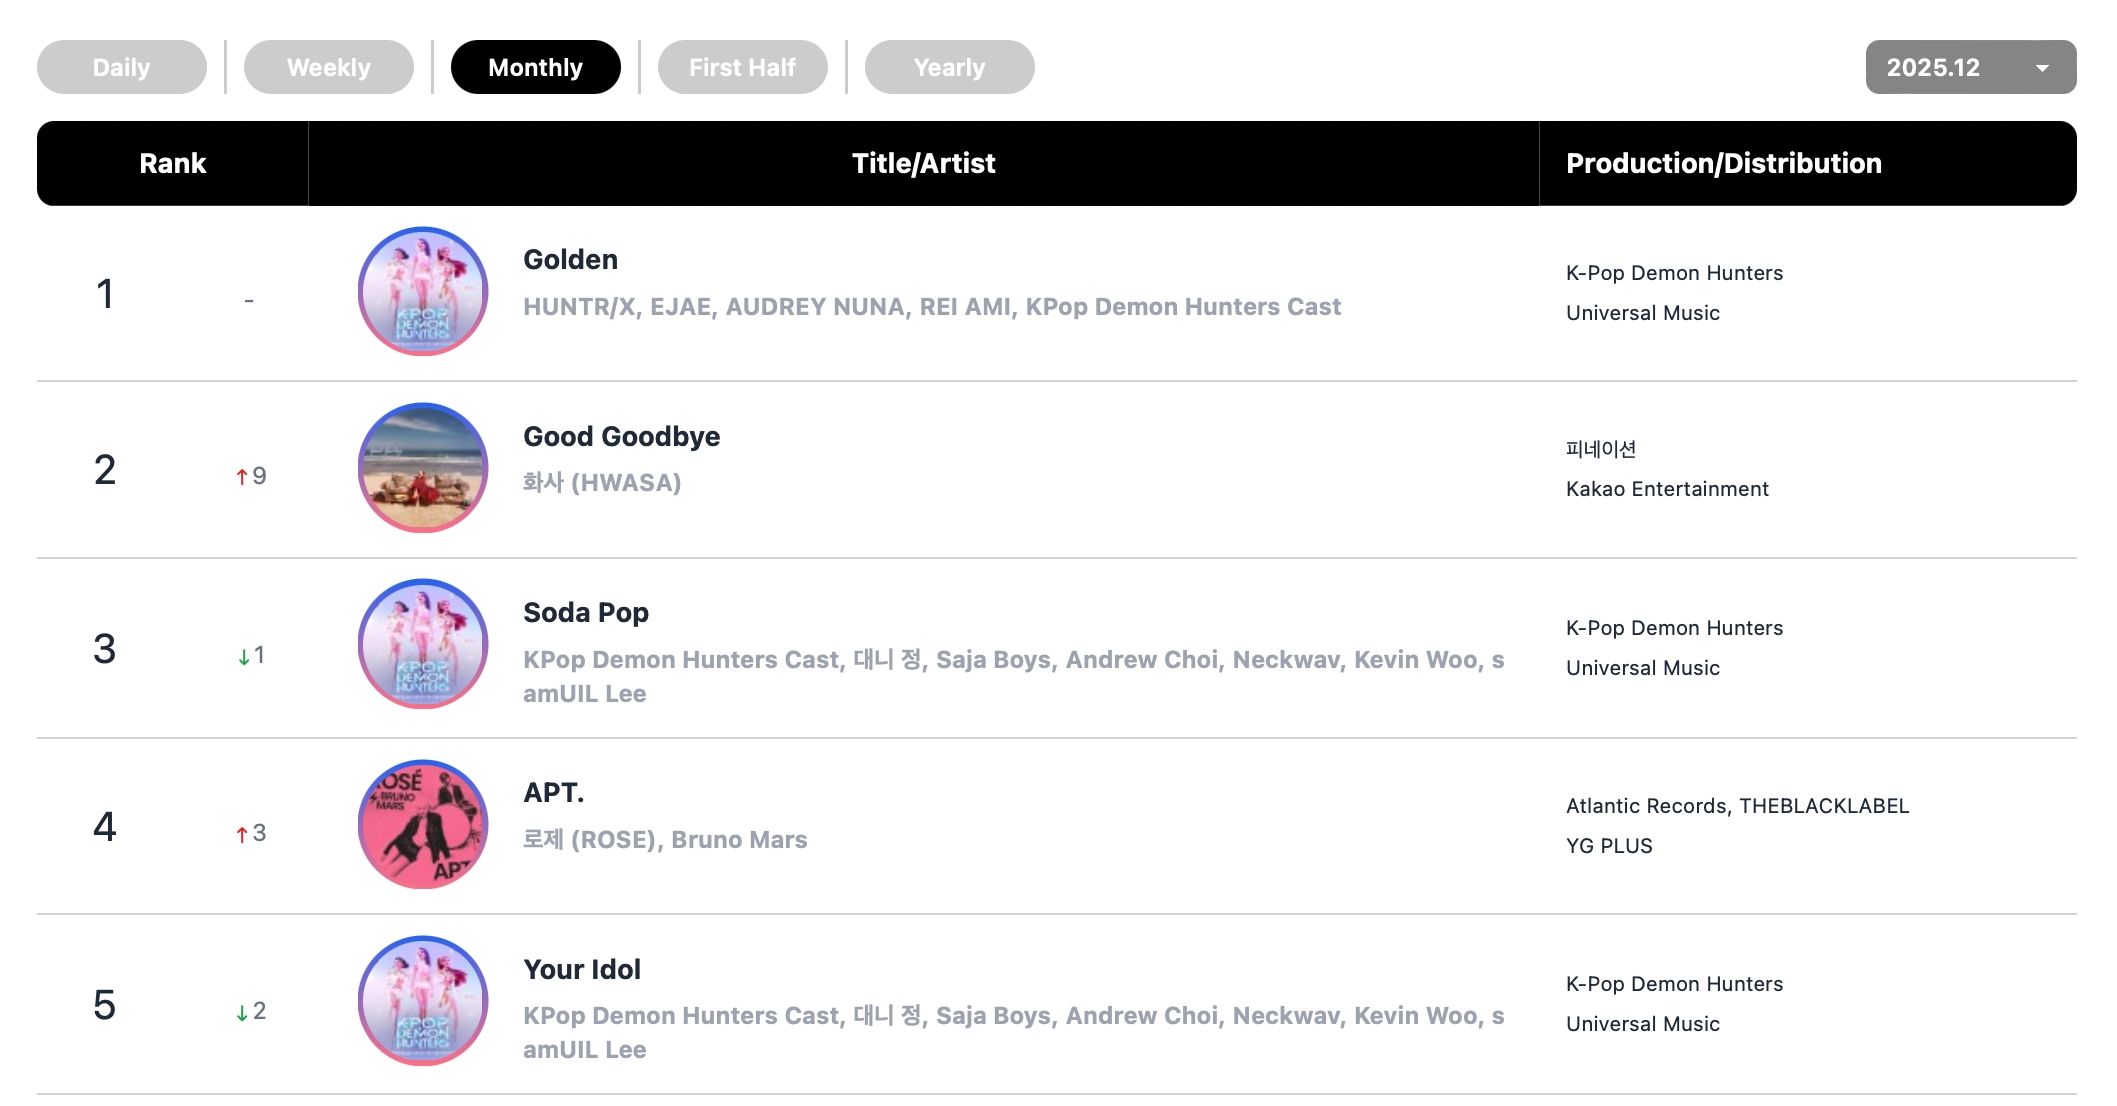Click the Good Goodbye song title

click(622, 437)
